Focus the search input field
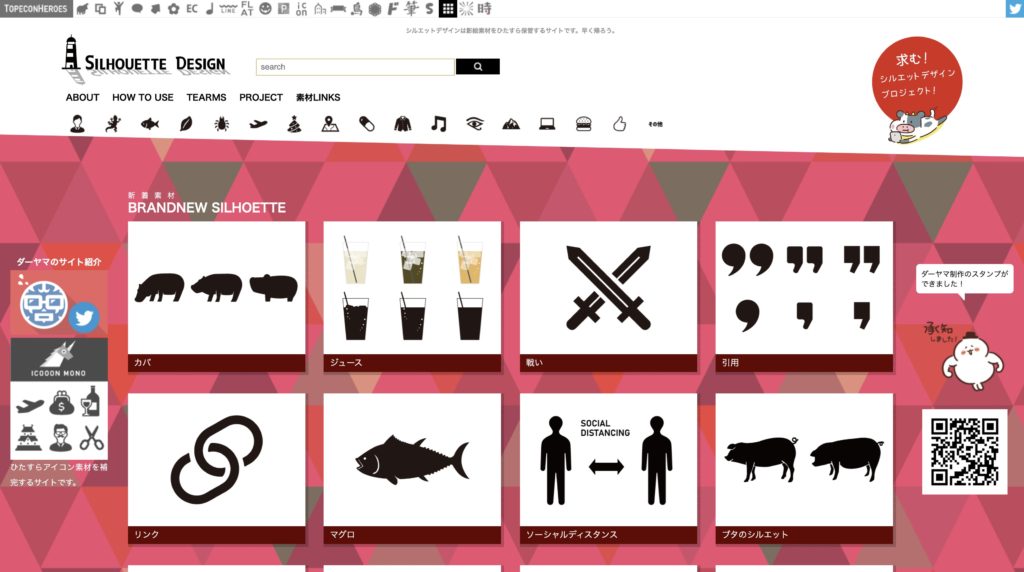Image resolution: width=1024 pixels, height=572 pixels. pos(355,67)
